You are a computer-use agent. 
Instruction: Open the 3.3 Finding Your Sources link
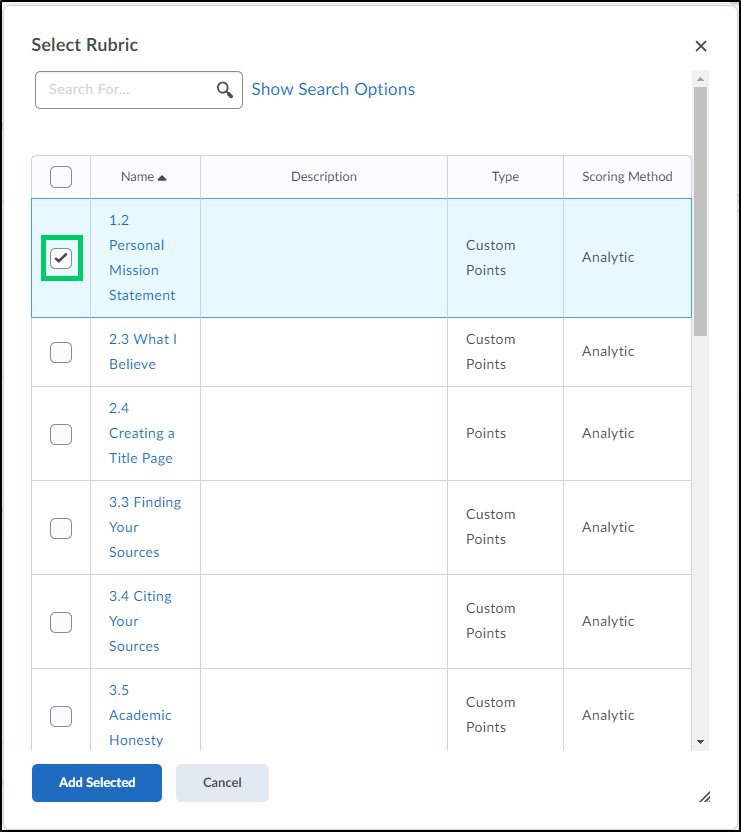145,527
